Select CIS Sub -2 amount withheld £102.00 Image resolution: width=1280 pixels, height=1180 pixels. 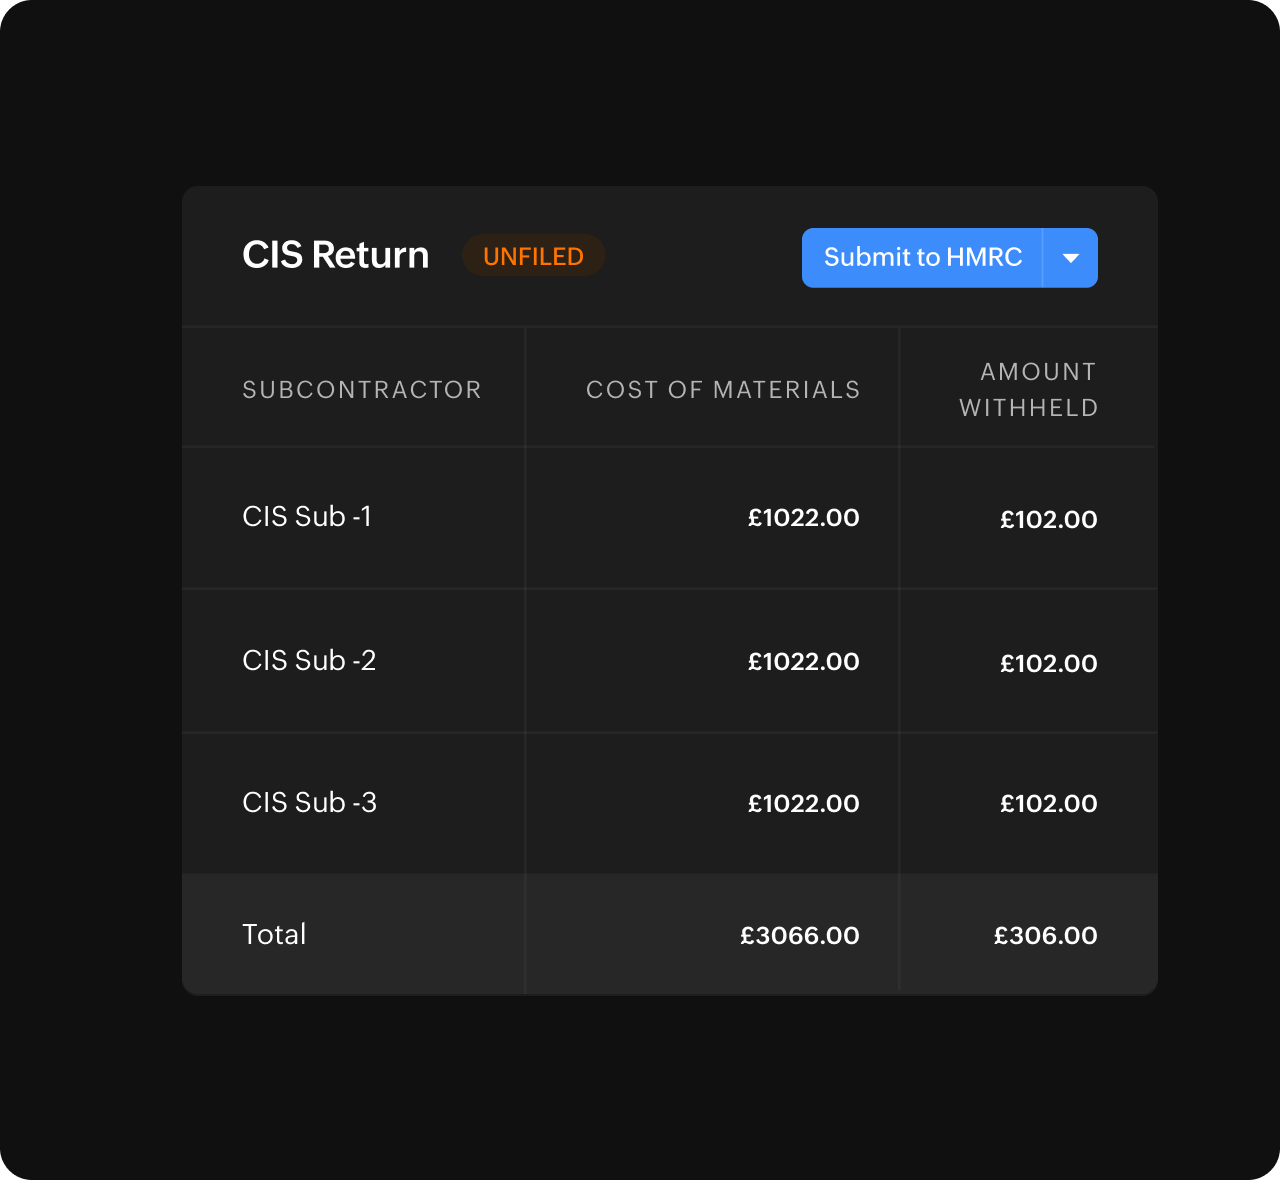coord(1049,662)
